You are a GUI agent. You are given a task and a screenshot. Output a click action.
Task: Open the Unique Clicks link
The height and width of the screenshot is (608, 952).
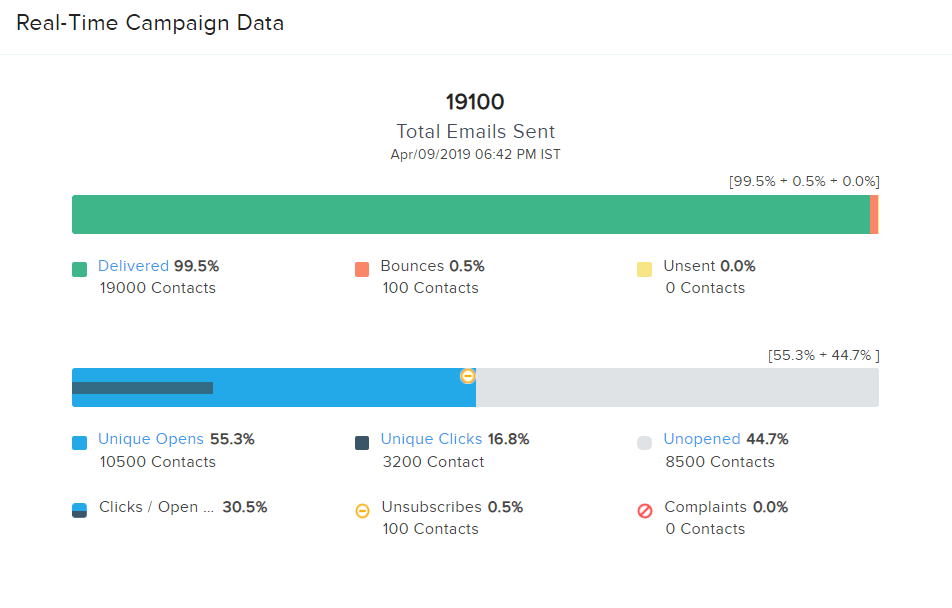pyautogui.click(x=431, y=439)
